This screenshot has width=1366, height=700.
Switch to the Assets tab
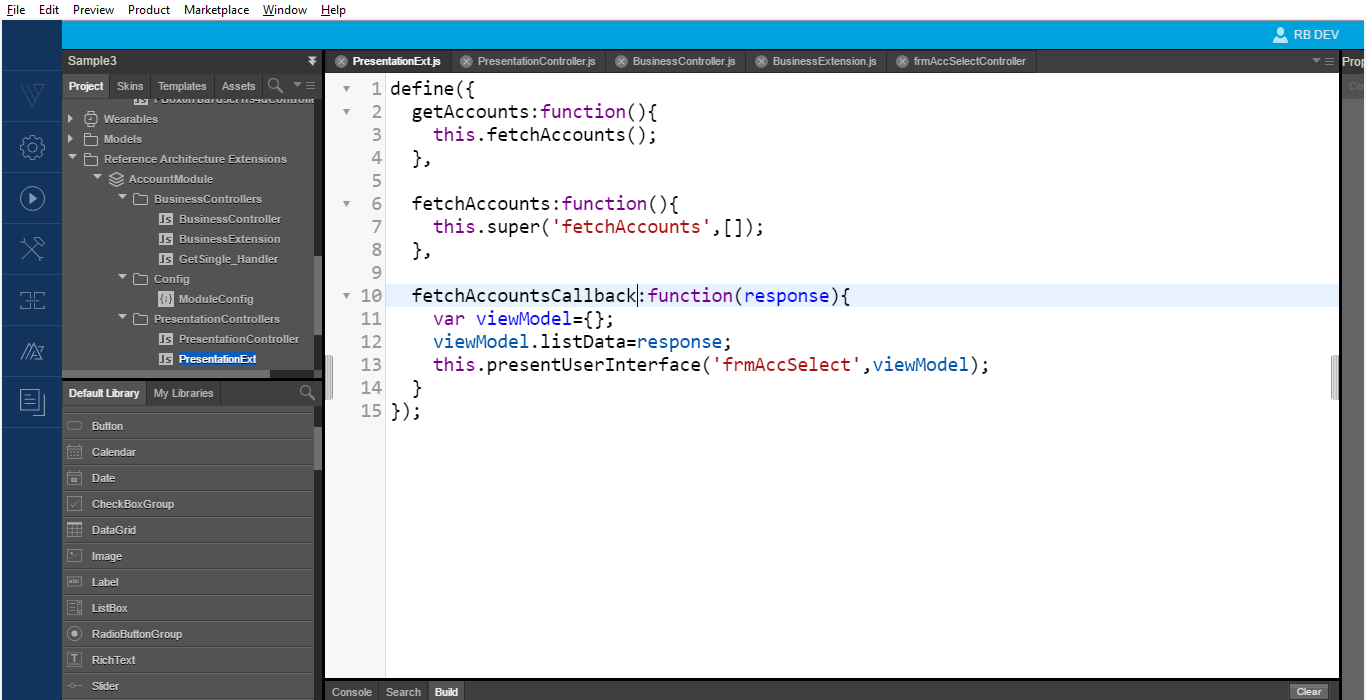coord(239,86)
